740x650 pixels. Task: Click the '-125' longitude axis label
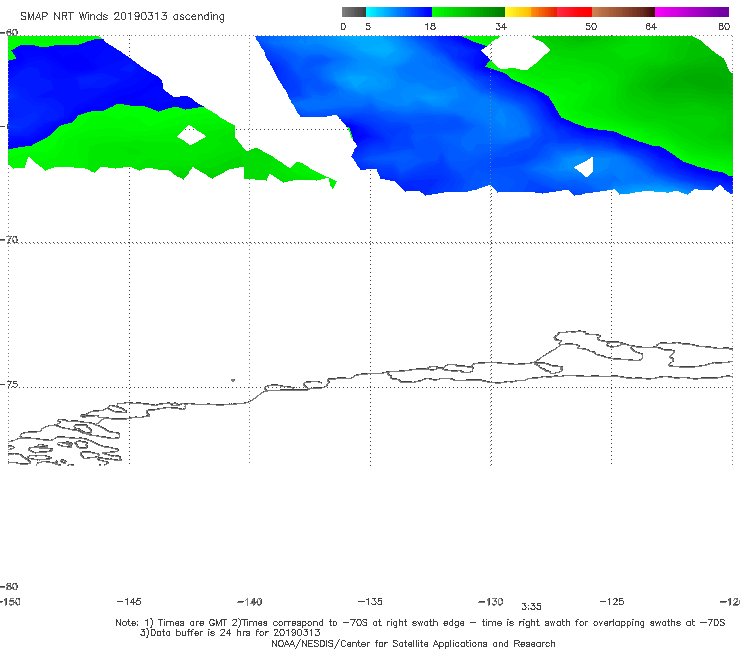[x=612, y=602]
